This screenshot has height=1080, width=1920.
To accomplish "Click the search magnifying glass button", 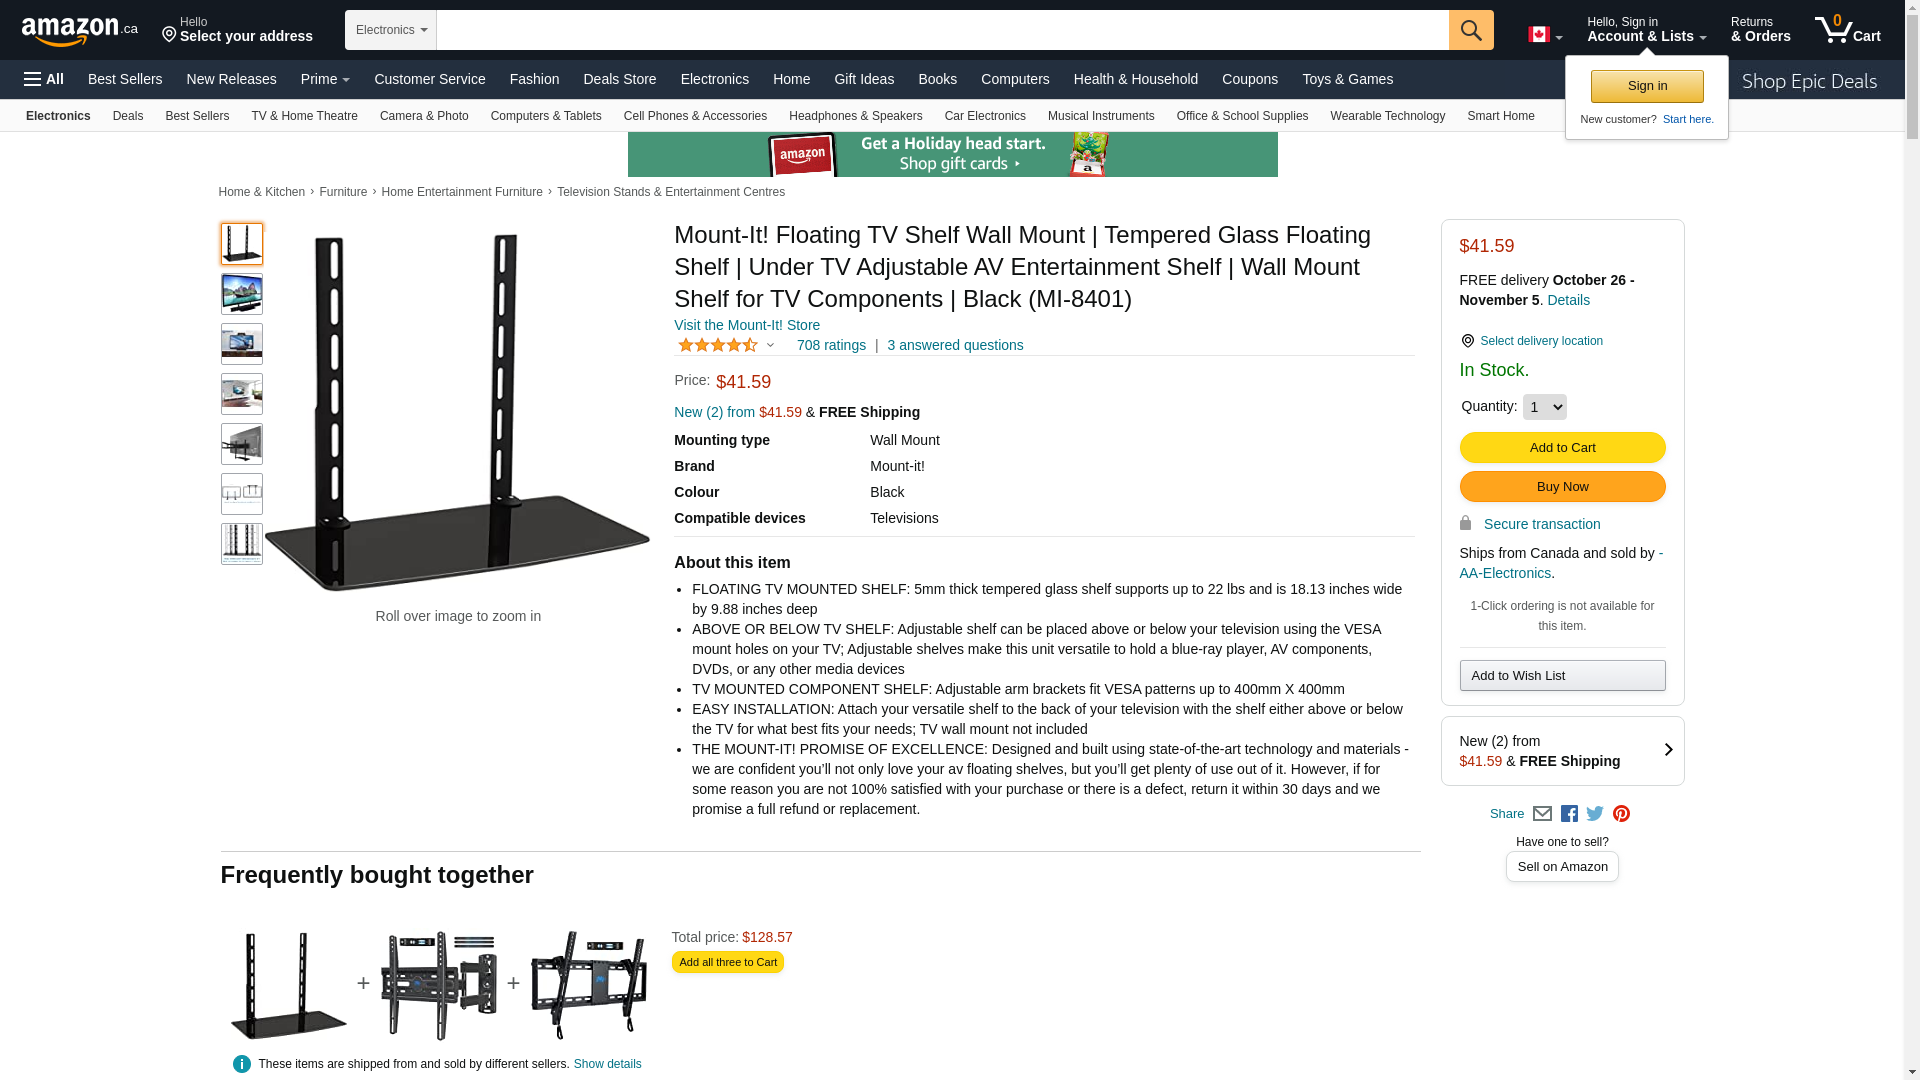I will coord(1470,30).
